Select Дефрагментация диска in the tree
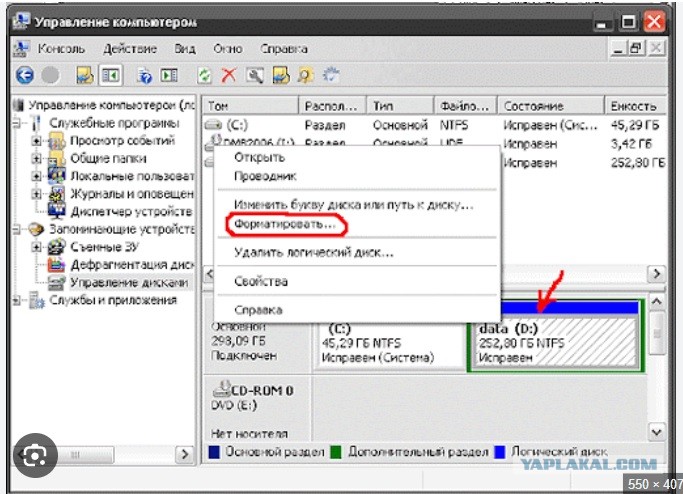Image resolution: width=683 pixels, height=494 pixels. 132,265
